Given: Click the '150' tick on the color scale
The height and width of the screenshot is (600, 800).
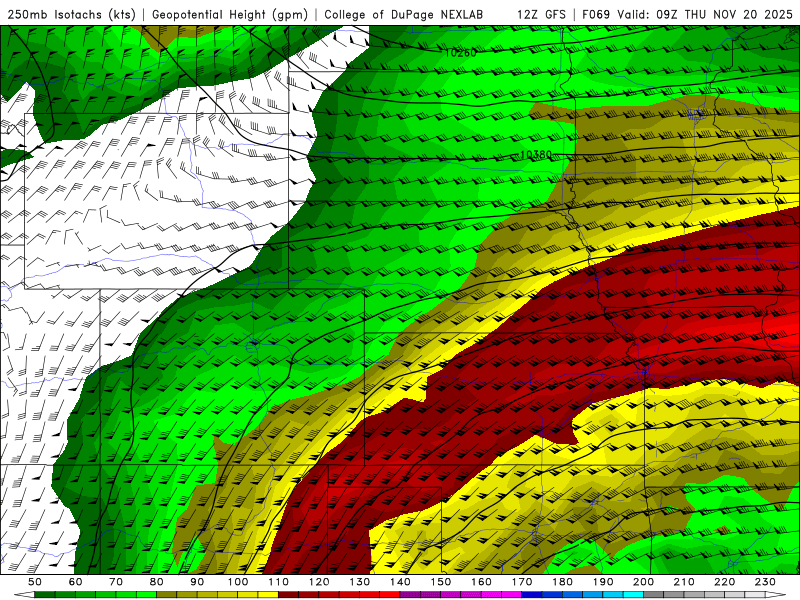Looking at the screenshot, I should (x=441, y=582).
